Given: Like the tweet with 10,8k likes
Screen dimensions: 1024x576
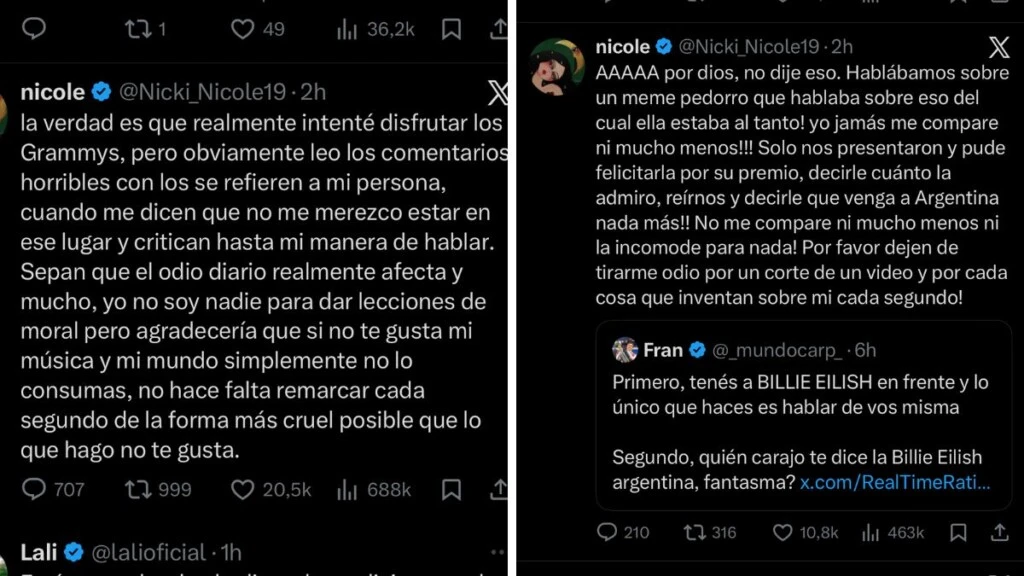Looking at the screenshot, I should [x=783, y=532].
